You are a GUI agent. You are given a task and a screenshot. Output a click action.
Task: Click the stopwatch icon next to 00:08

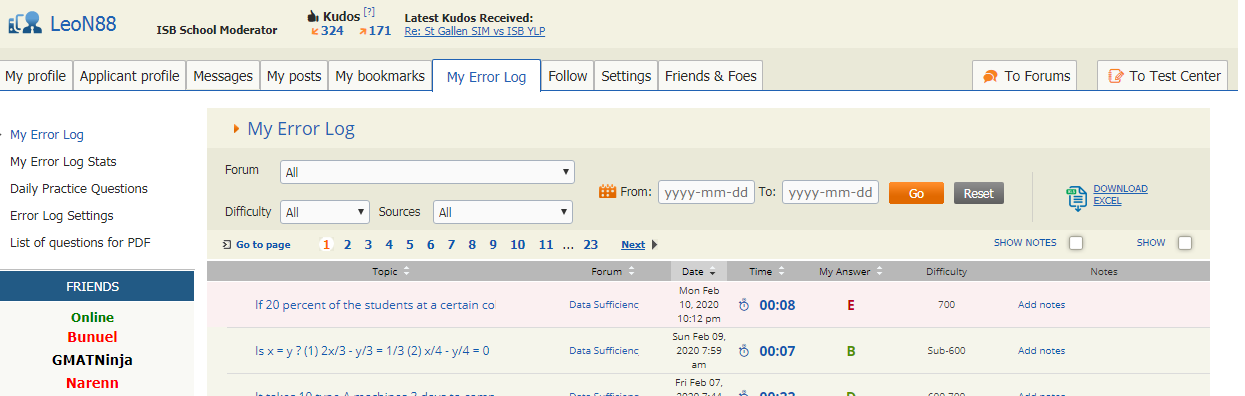tap(744, 305)
